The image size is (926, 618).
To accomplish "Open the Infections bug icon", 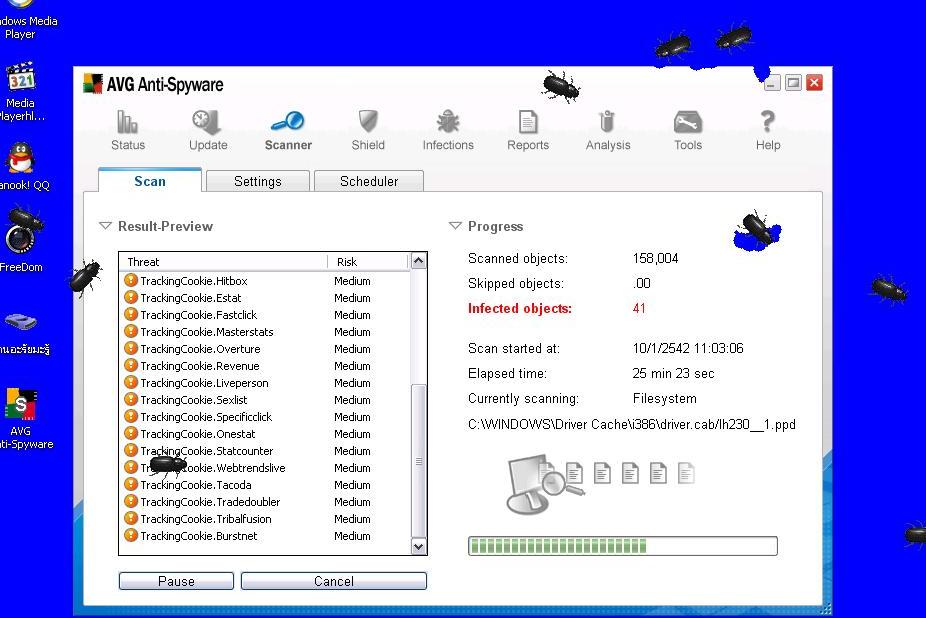I will click(448, 122).
